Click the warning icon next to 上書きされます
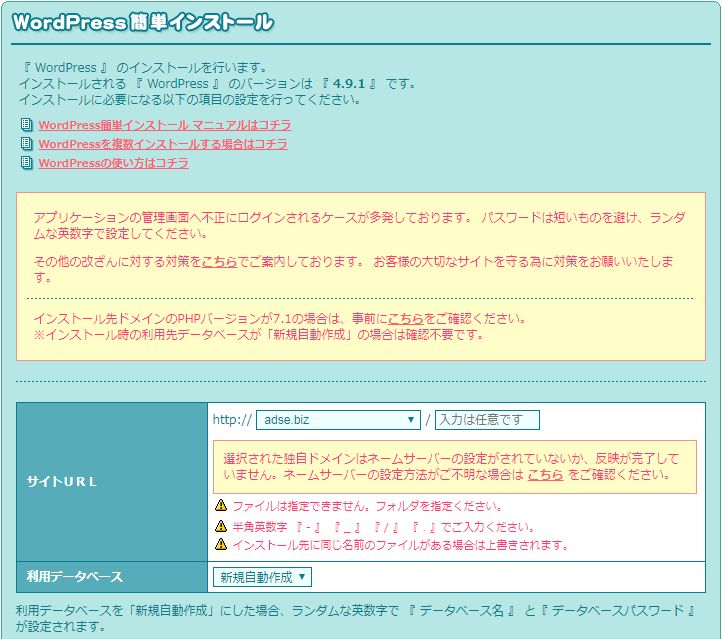Image resolution: width=722 pixels, height=639 pixels. pyautogui.click(x=221, y=544)
